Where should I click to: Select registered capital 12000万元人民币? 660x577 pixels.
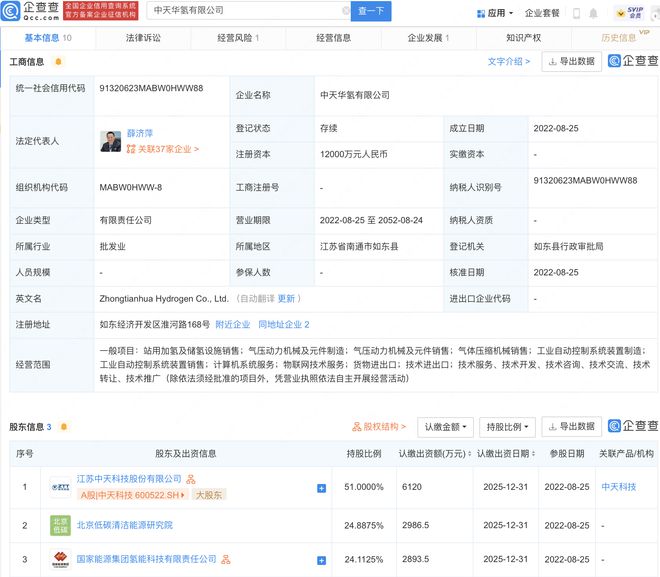(x=354, y=154)
